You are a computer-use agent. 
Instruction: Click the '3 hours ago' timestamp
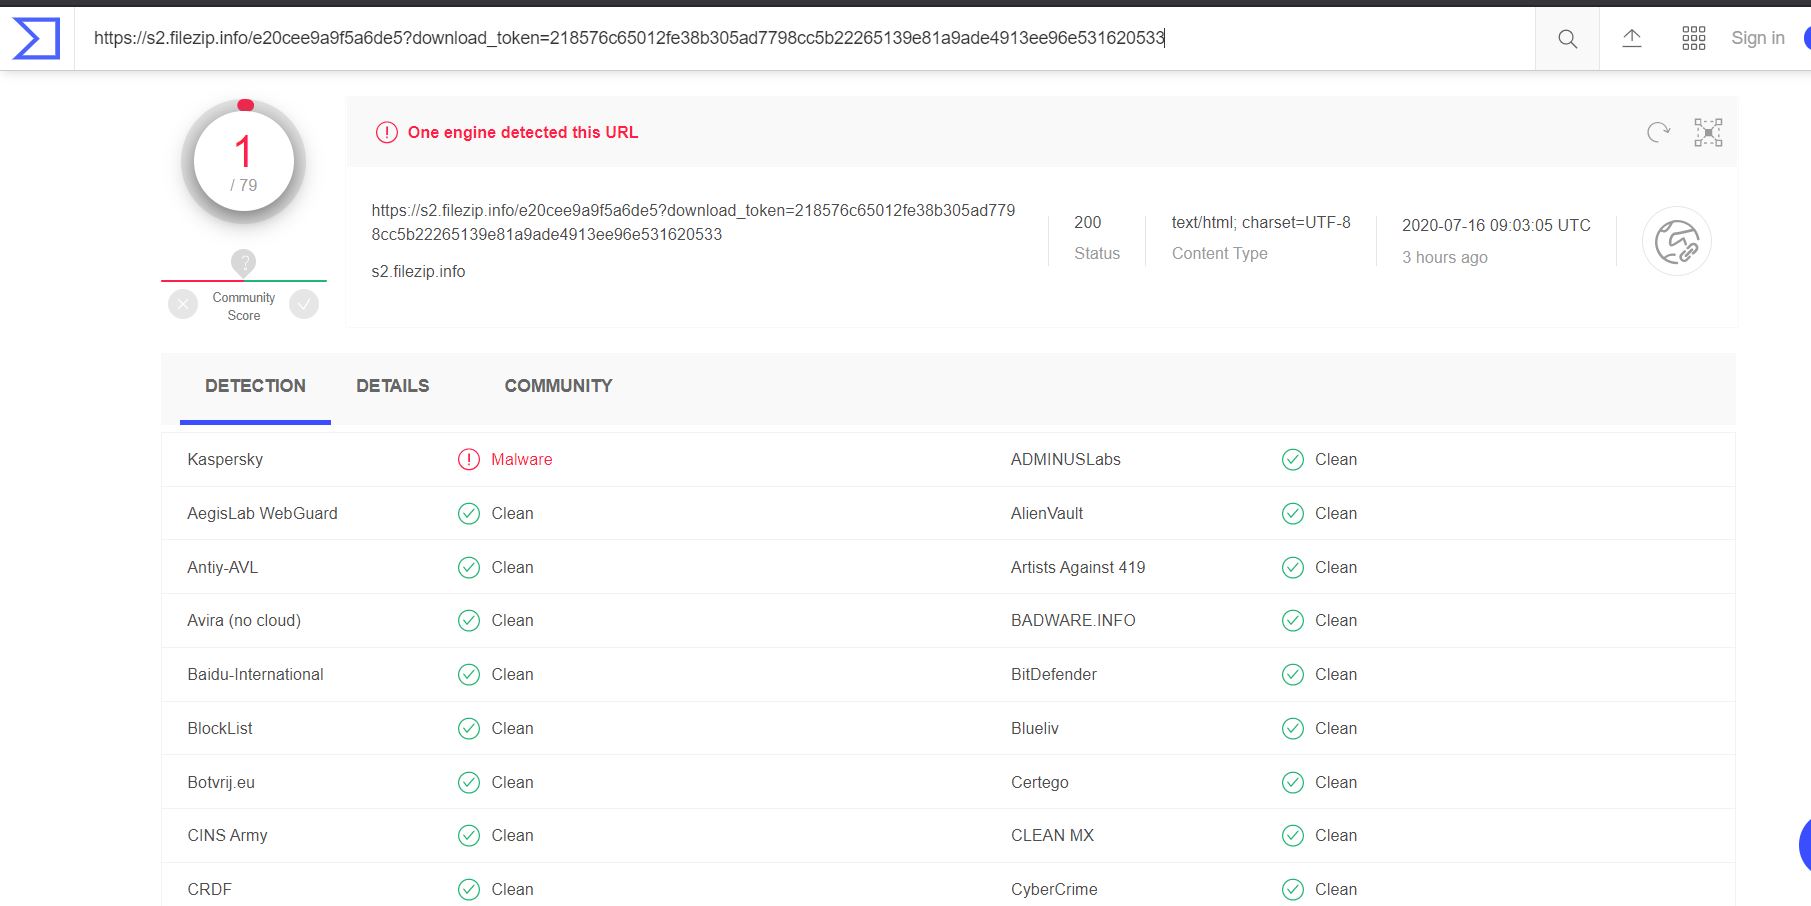[1444, 257]
